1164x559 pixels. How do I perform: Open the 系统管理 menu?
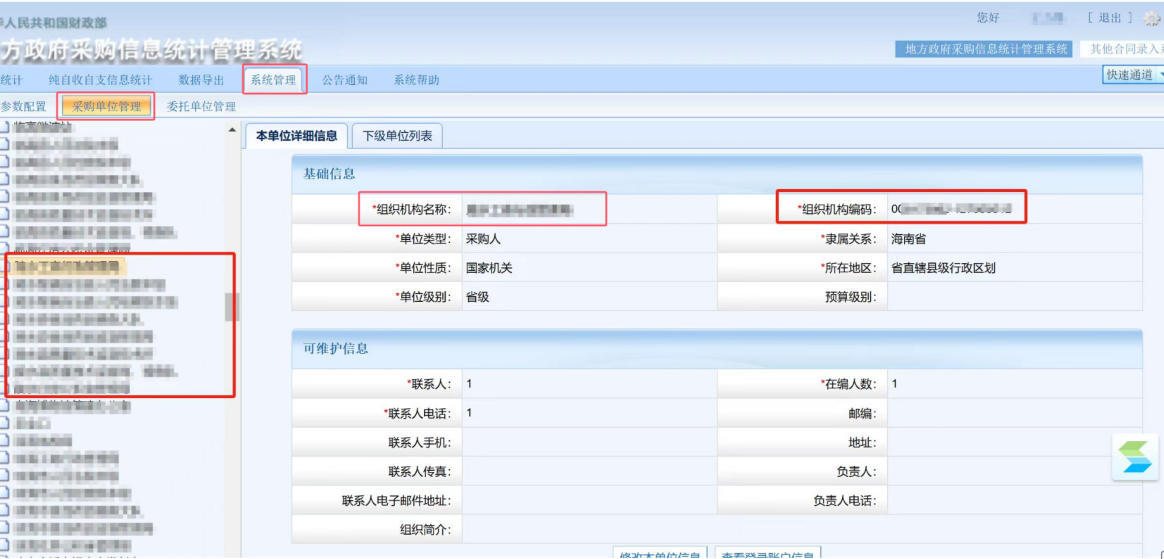(x=273, y=80)
